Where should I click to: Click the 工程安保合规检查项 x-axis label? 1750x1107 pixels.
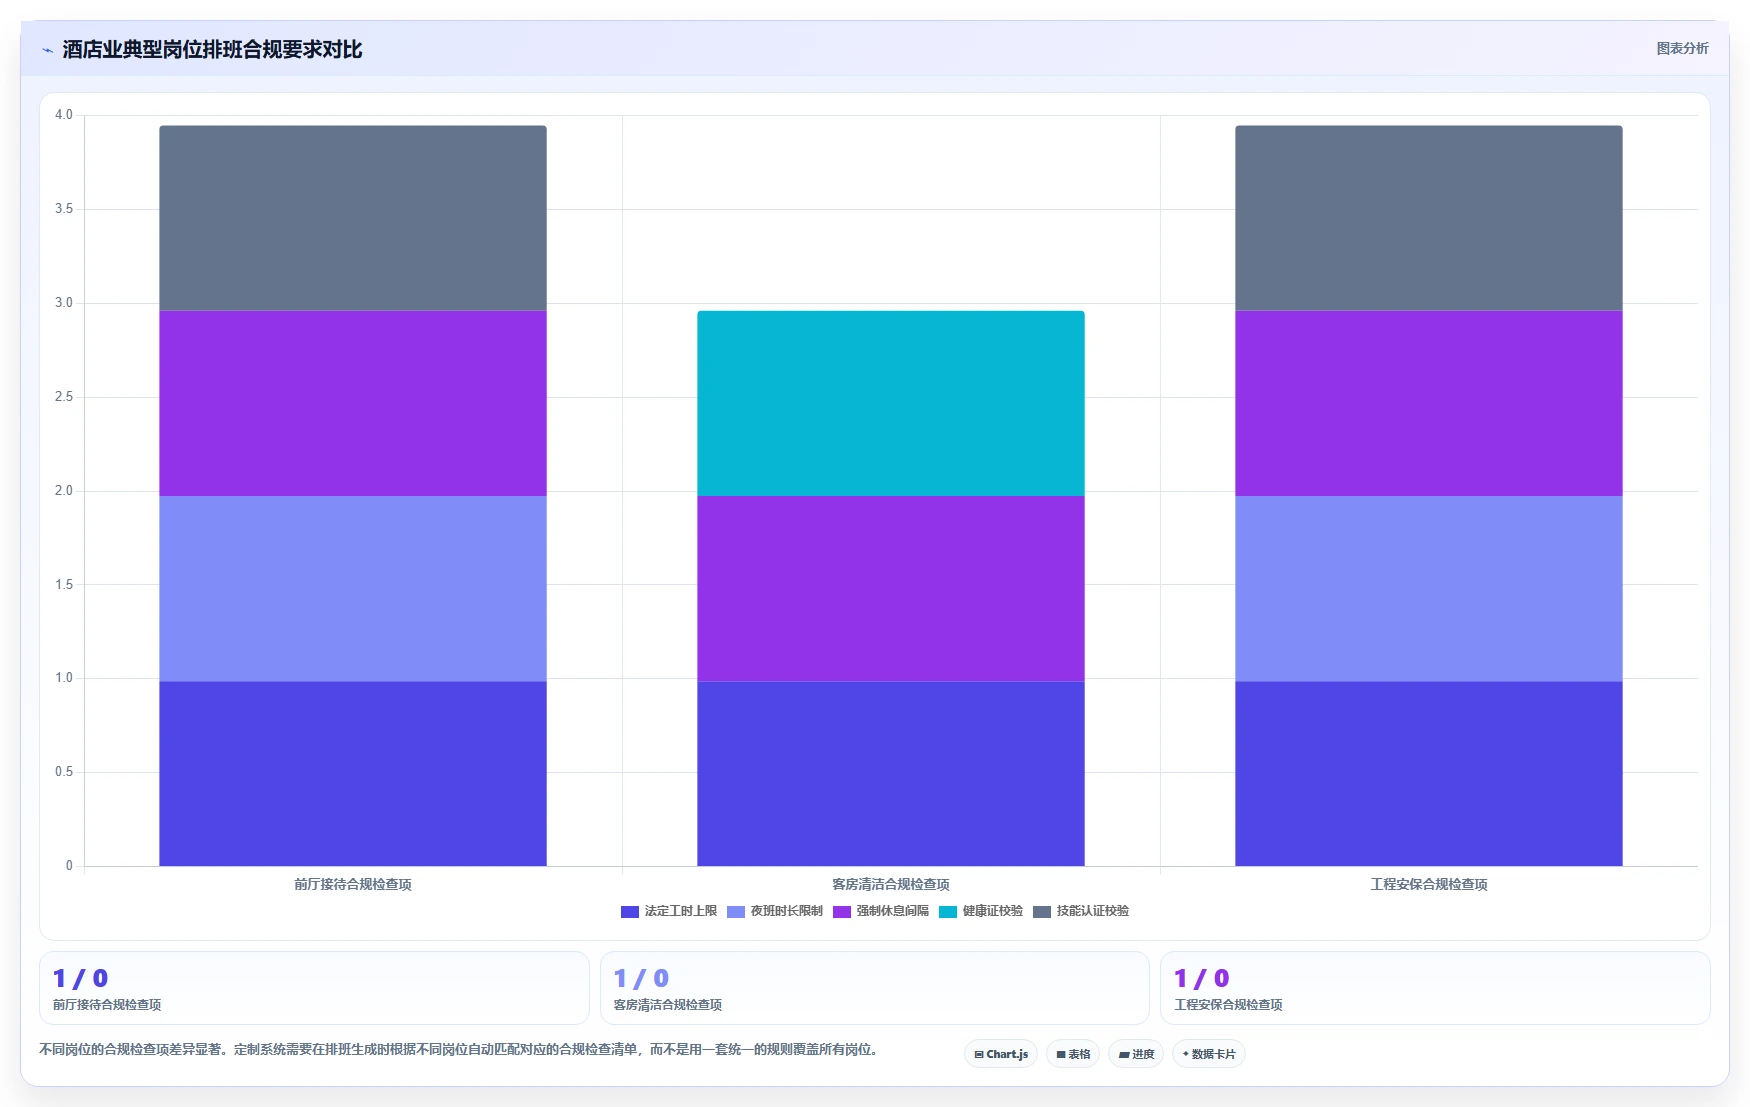coord(1429,884)
